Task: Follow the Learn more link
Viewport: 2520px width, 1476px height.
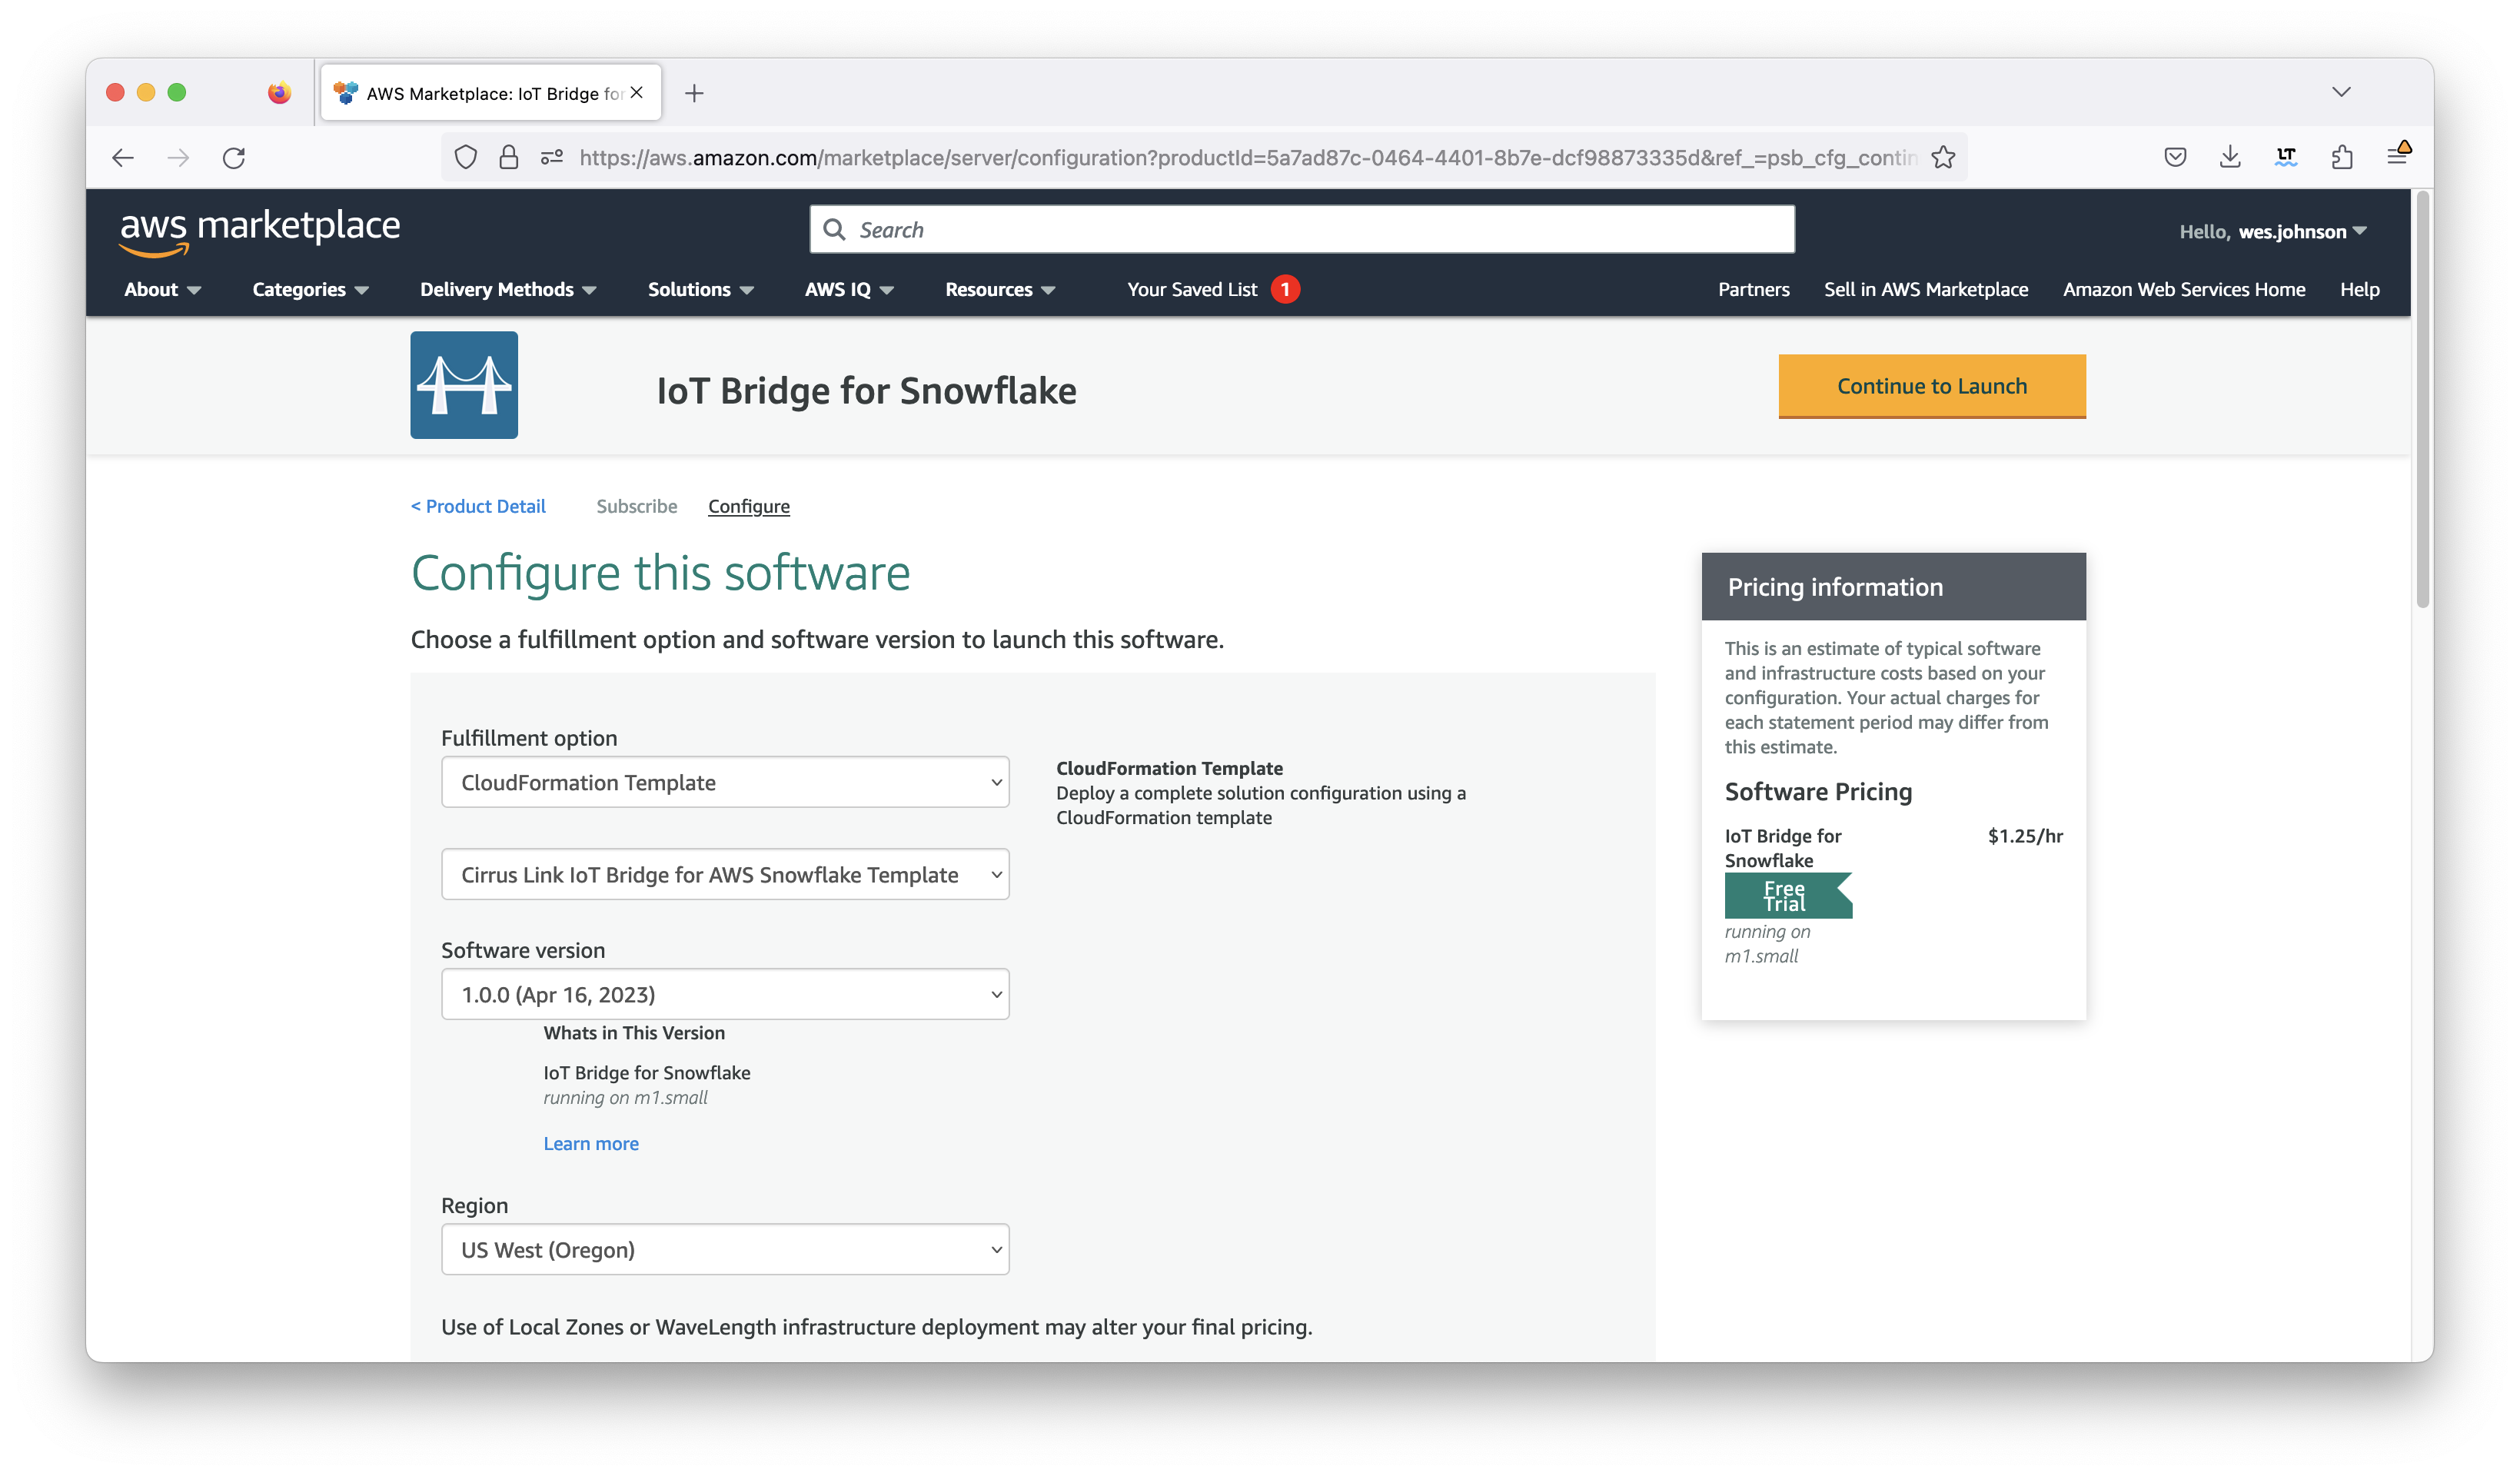Action: pyautogui.click(x=591, y=1143)
